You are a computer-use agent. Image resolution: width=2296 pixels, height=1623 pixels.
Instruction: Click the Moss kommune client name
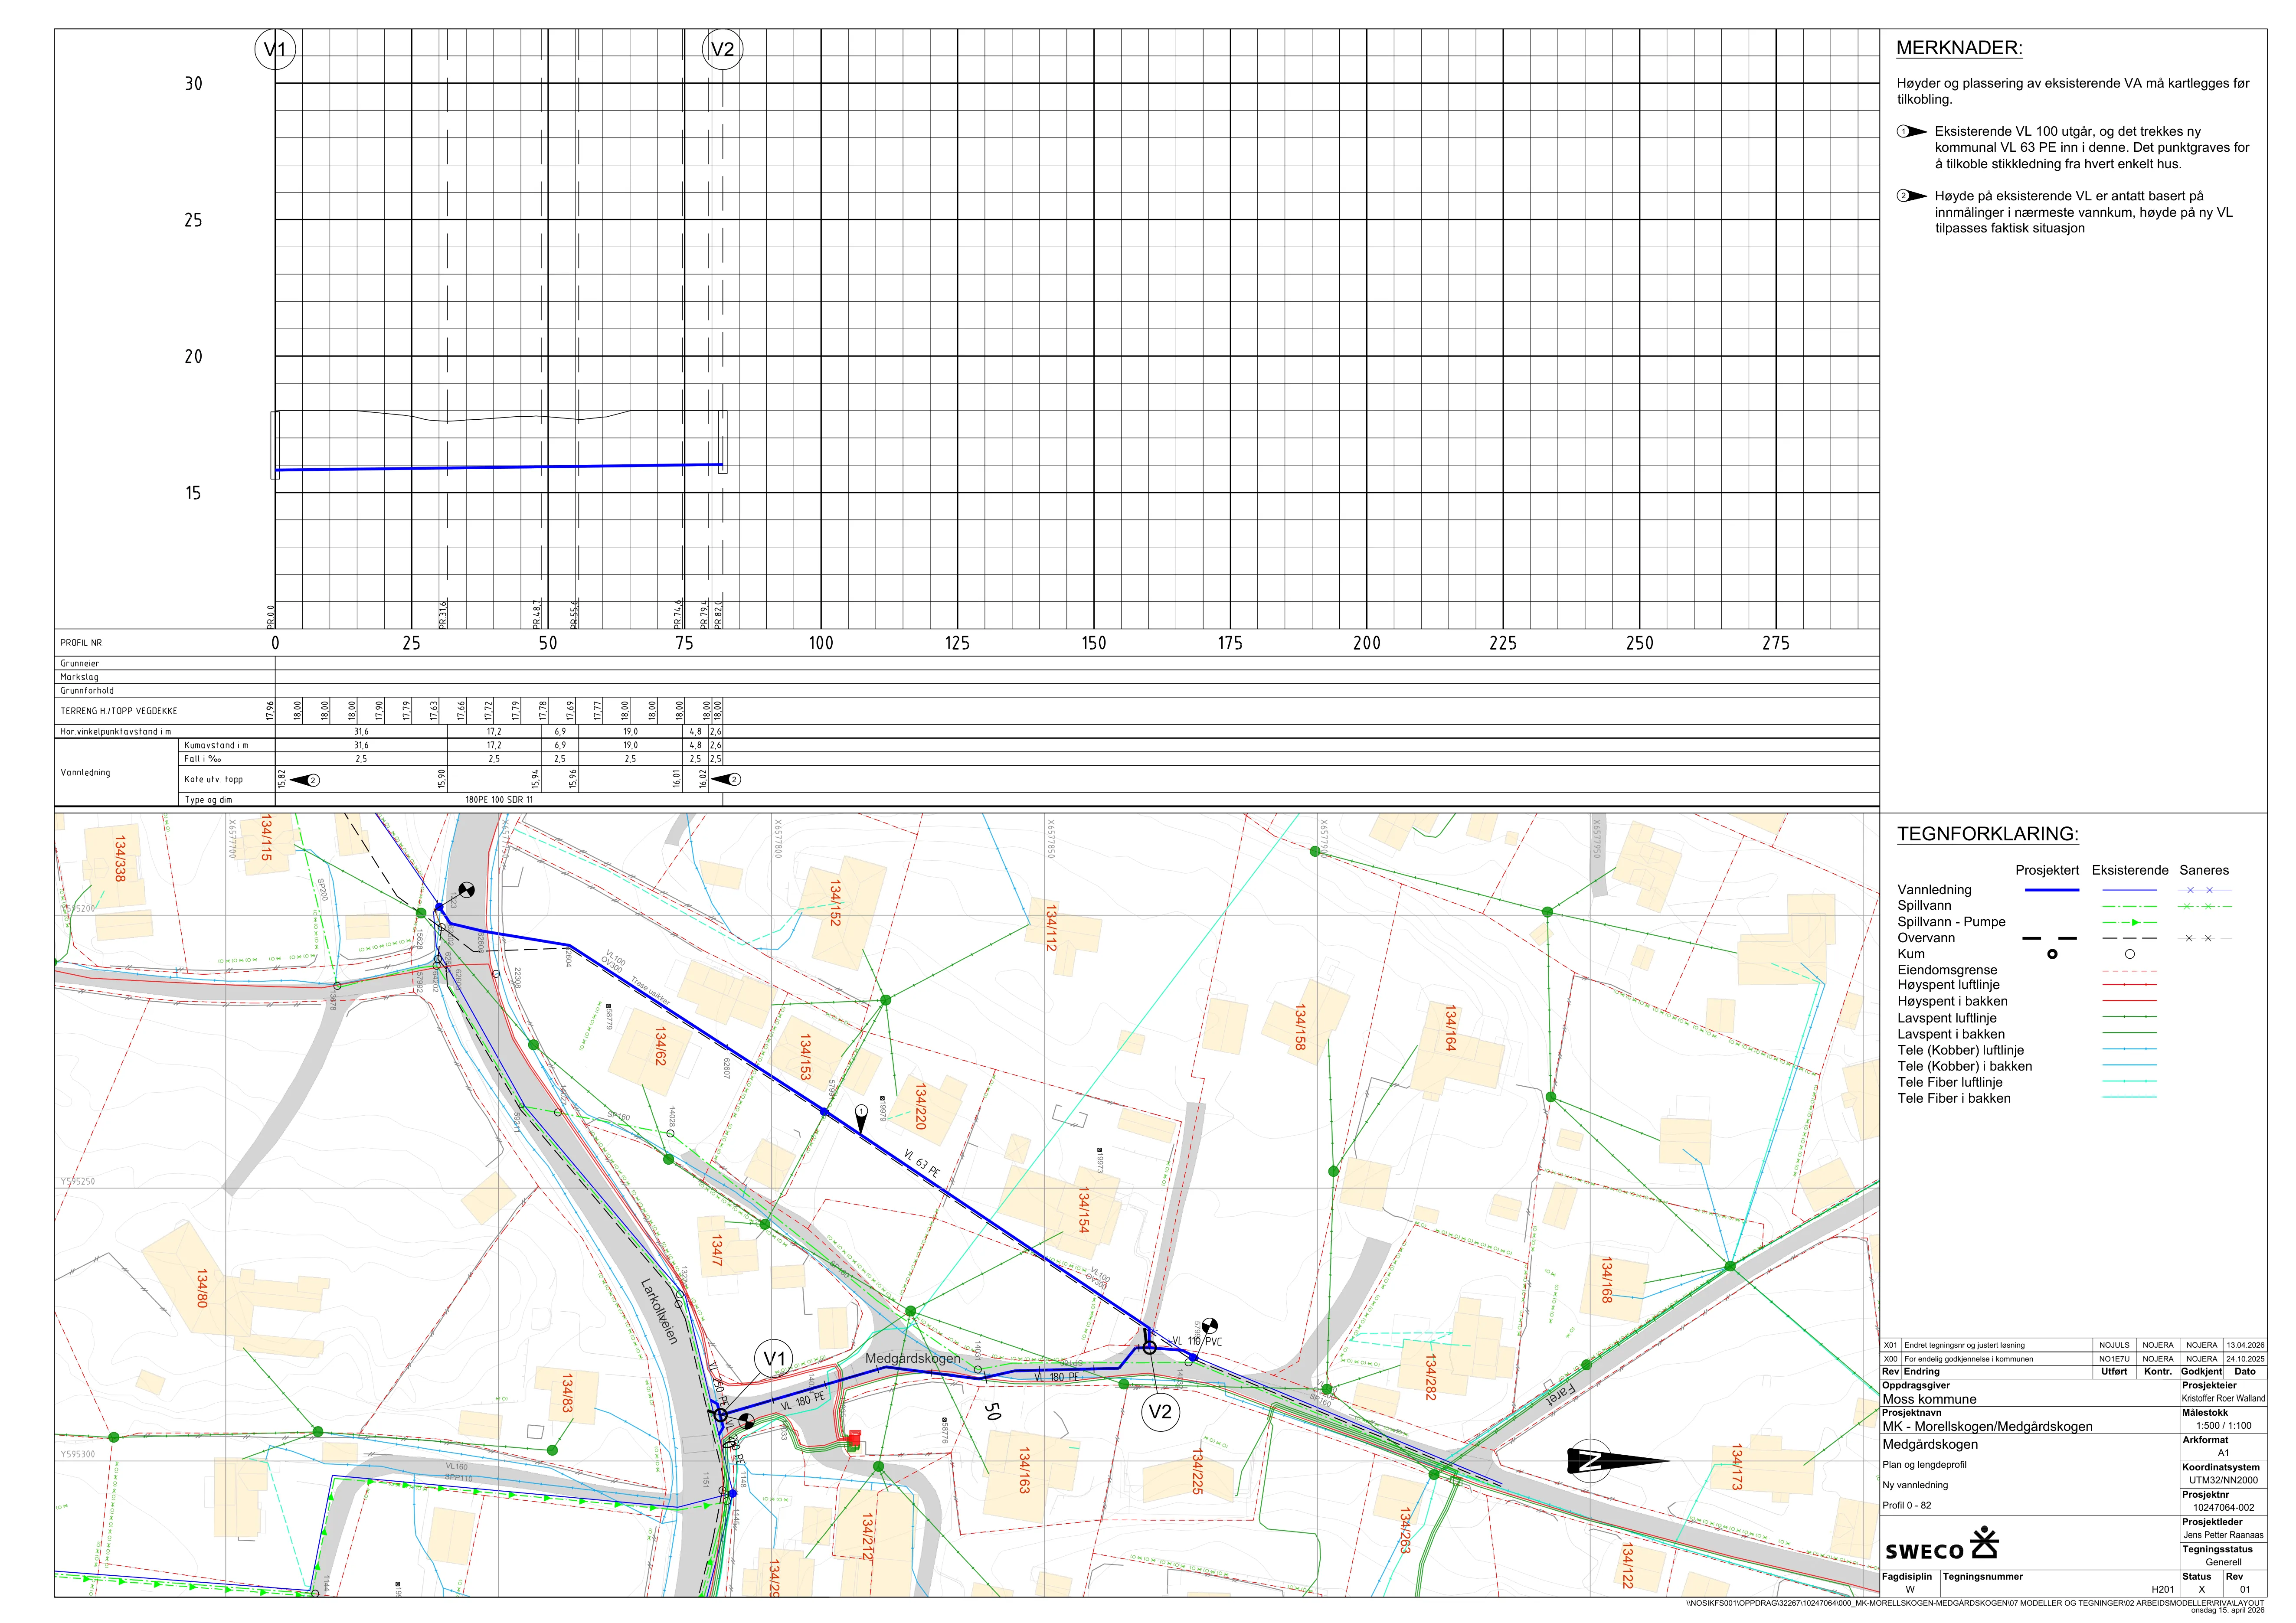tap(1929, 1399)
